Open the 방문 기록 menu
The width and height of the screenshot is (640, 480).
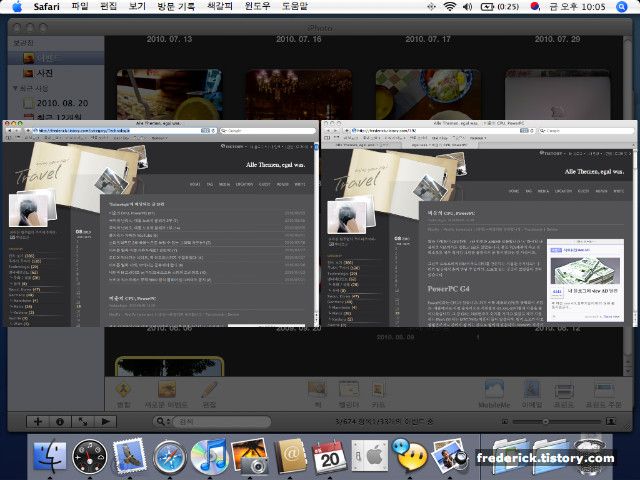(x=176, y=7)
